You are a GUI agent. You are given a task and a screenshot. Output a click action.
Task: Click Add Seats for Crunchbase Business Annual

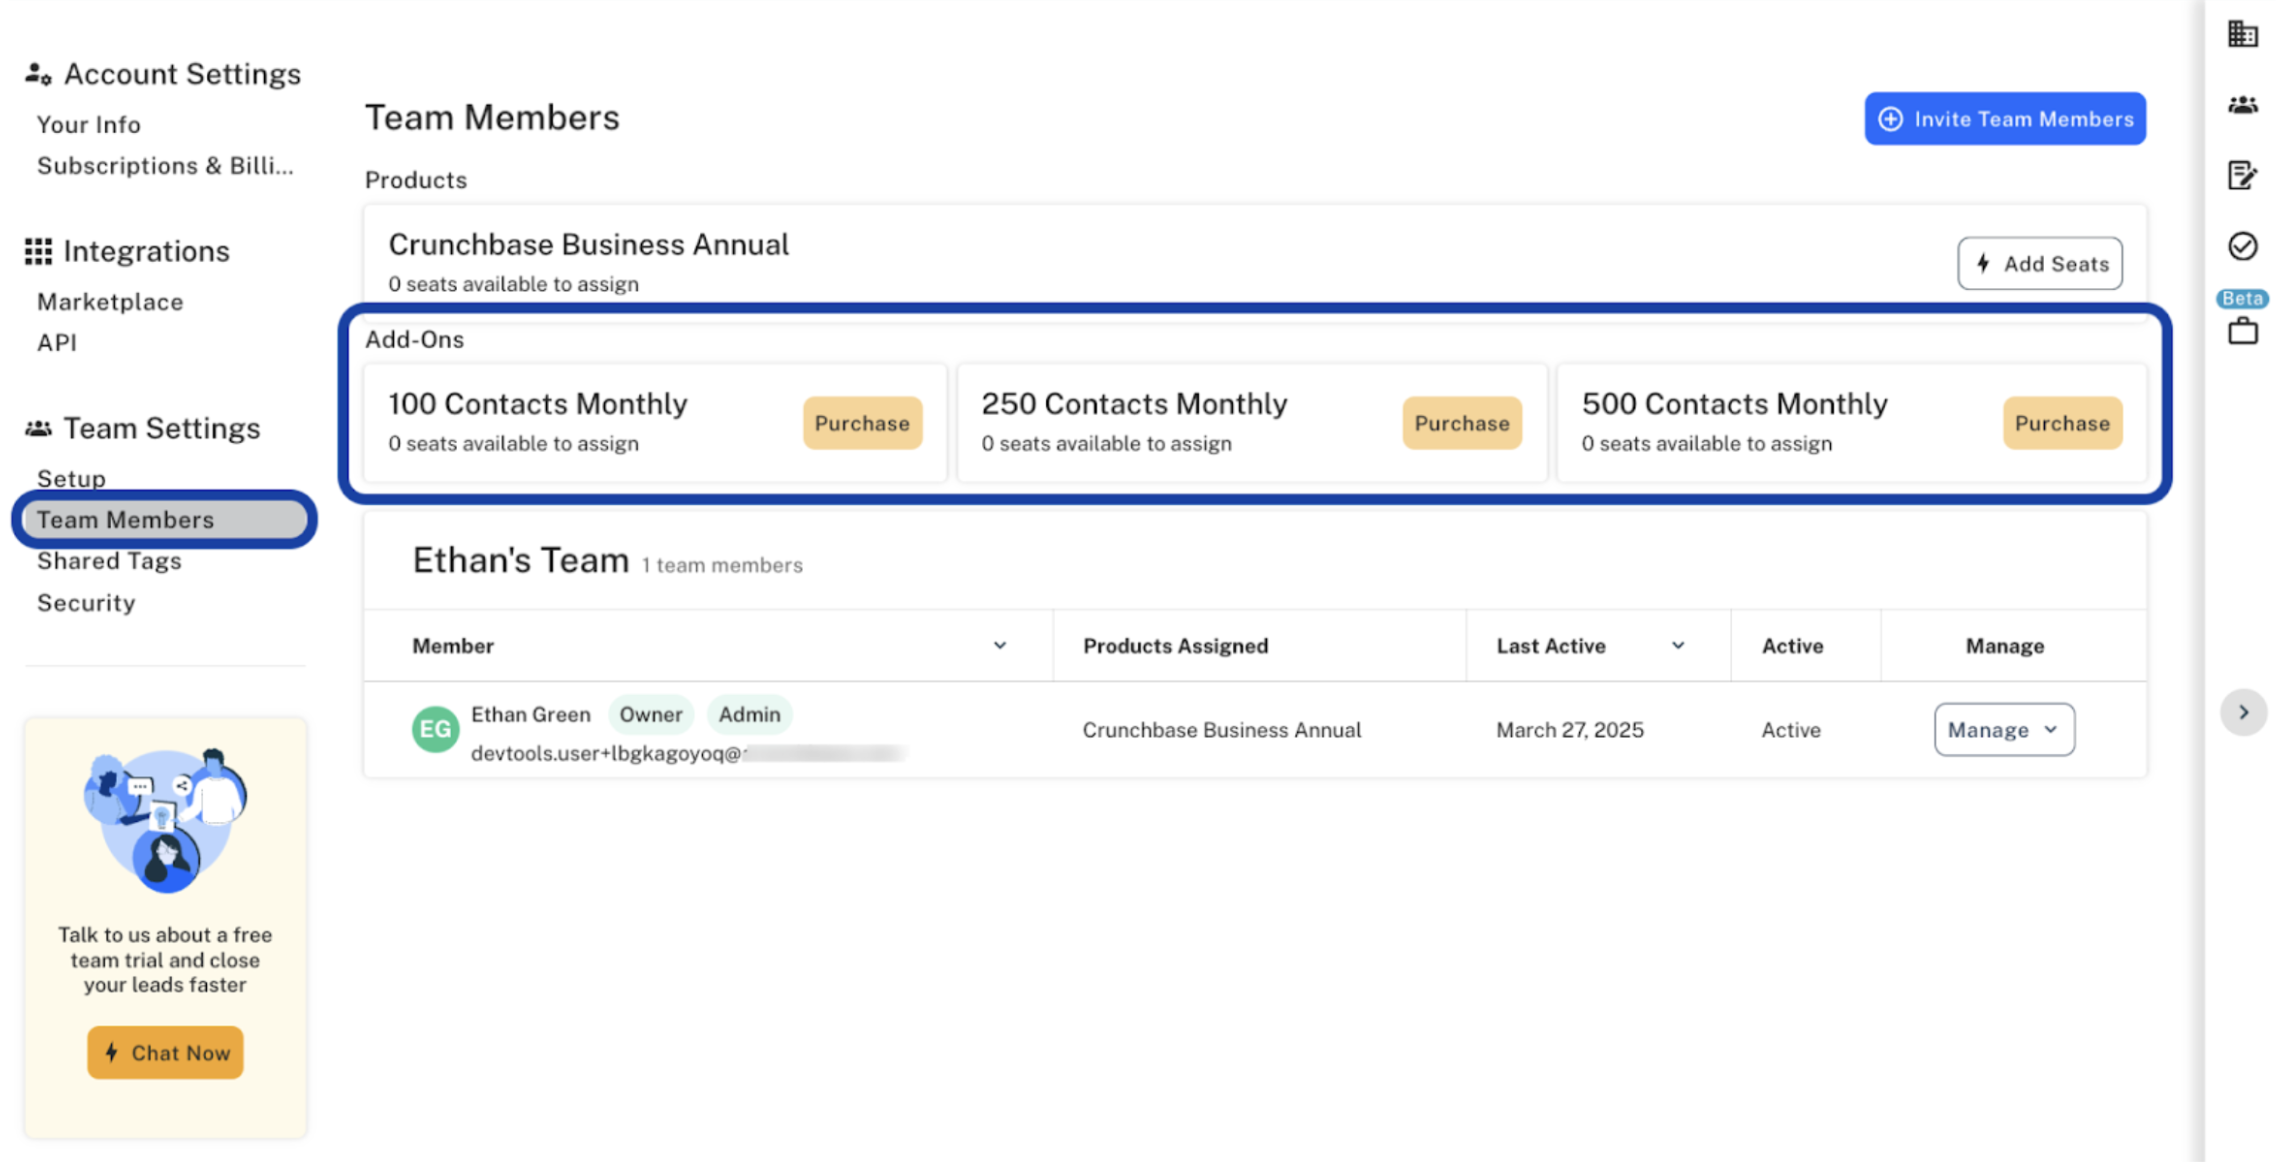click(x=2039, y=264)
